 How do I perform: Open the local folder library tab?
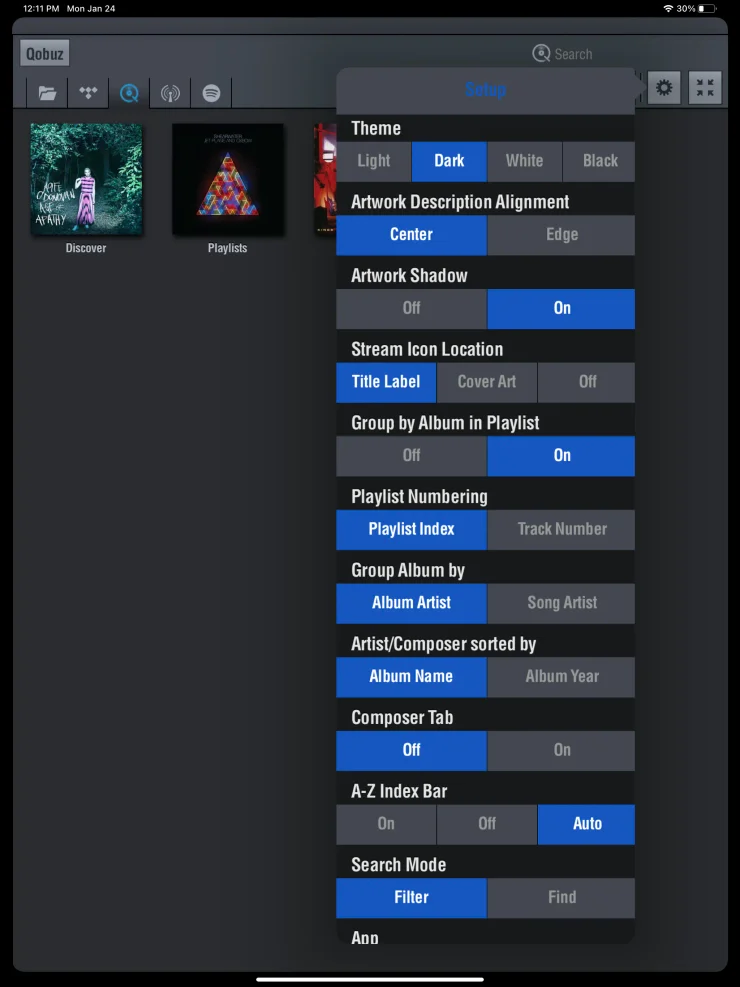click(47, 93)
